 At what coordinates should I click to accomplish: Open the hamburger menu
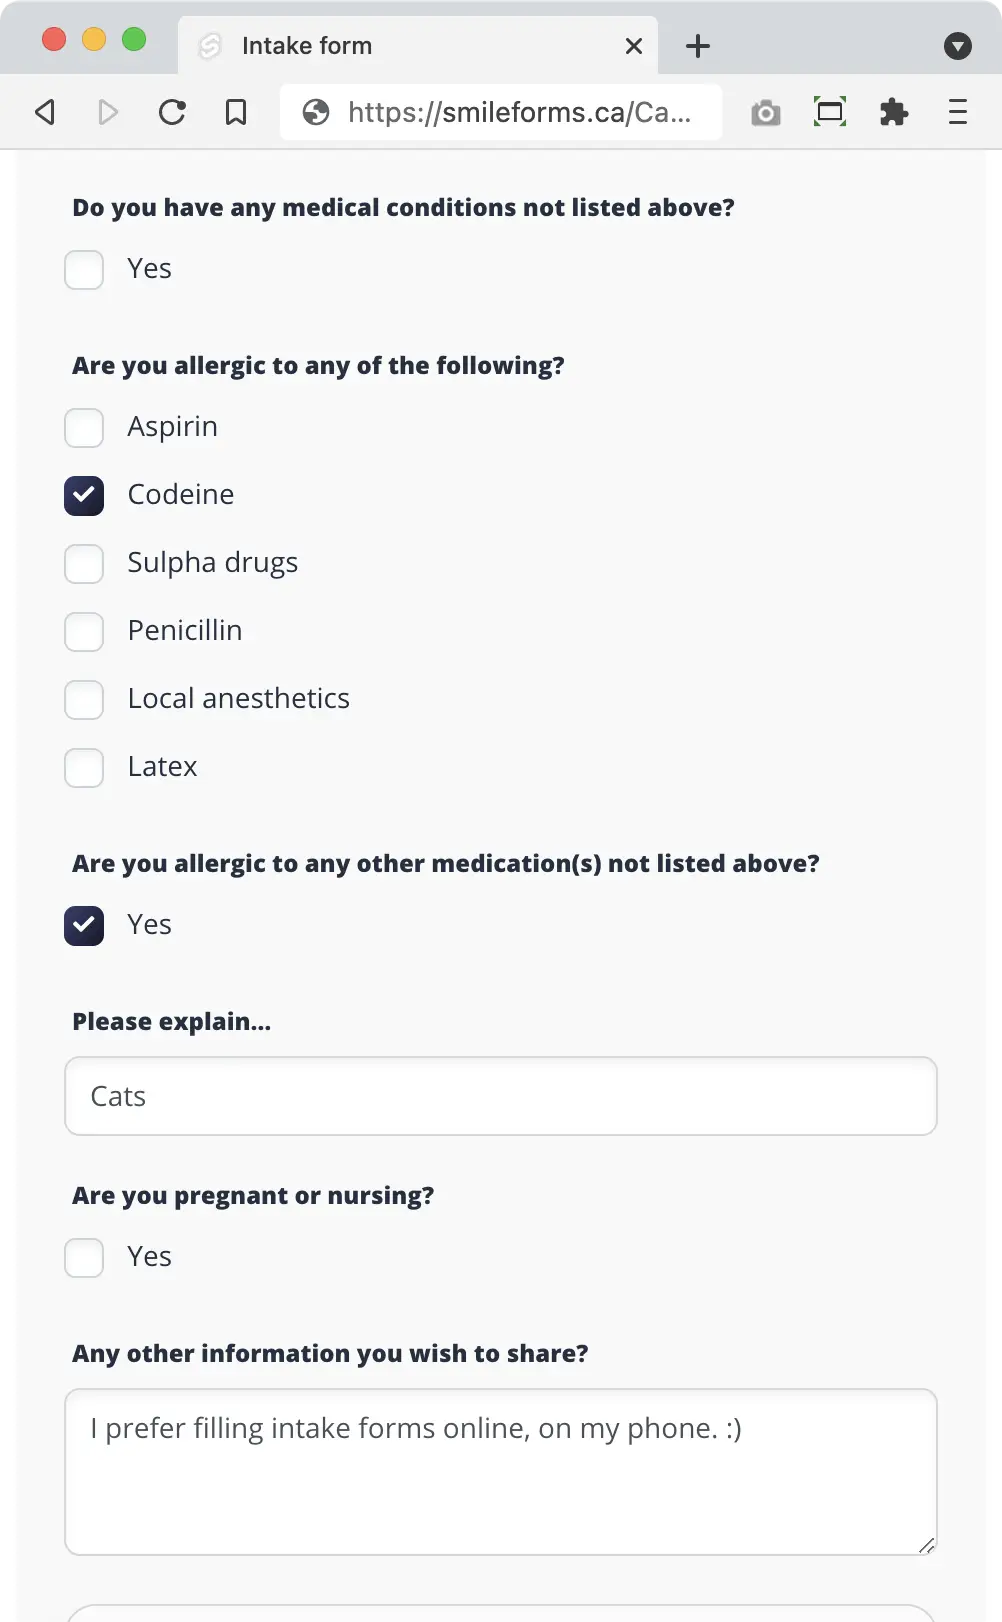[957, 112]
